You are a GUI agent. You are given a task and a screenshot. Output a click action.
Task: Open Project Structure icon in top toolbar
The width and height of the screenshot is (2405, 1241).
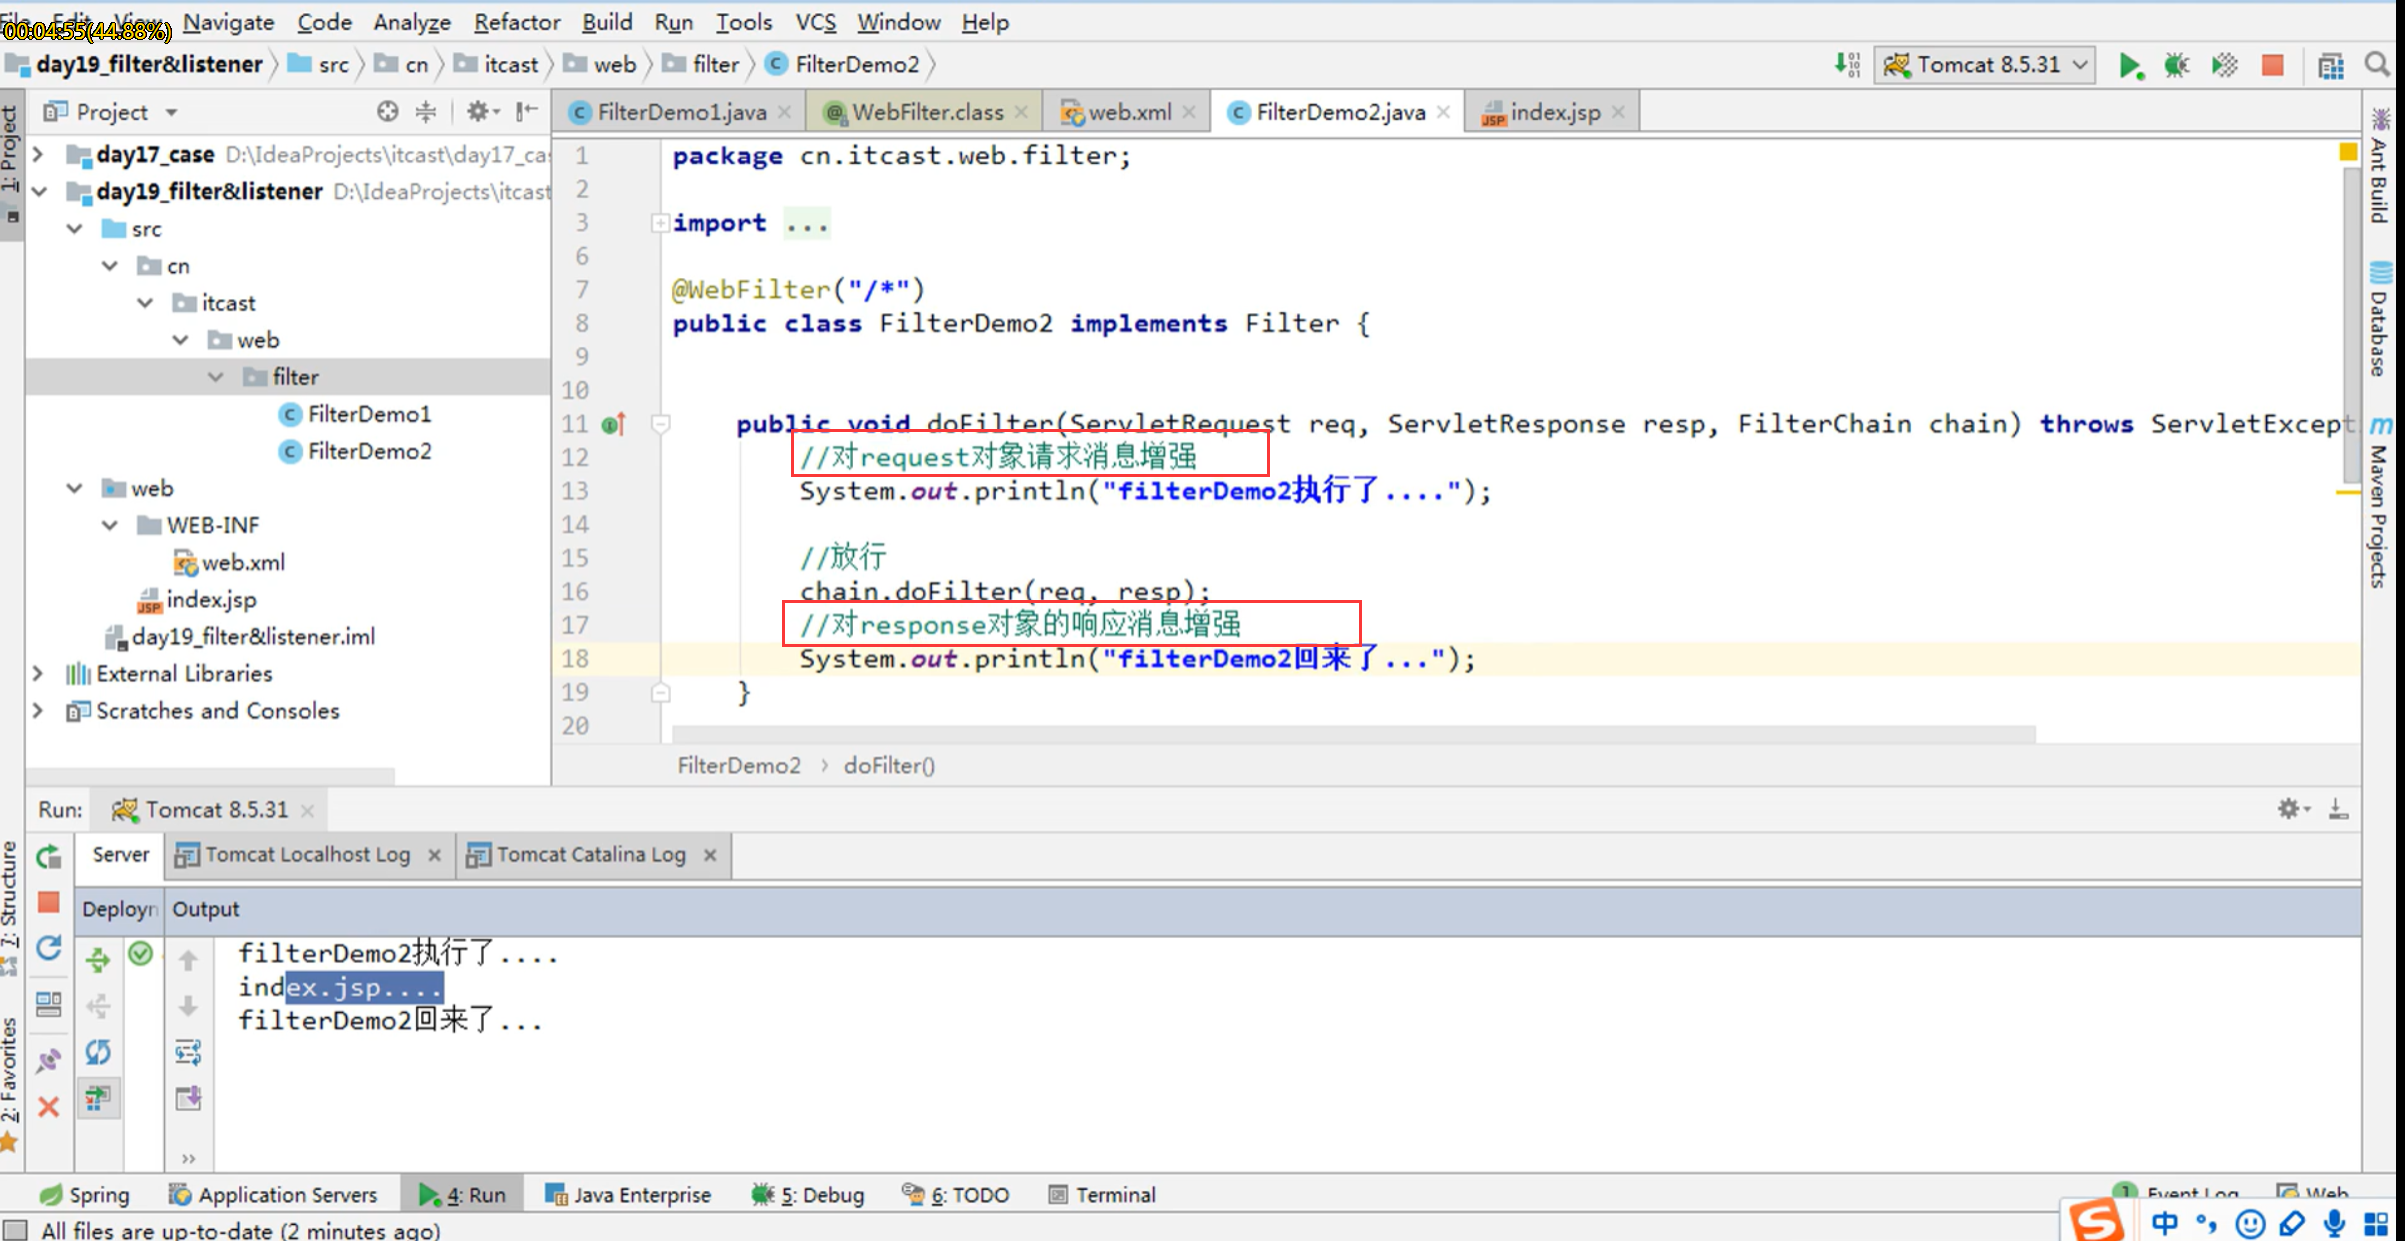2331,66
